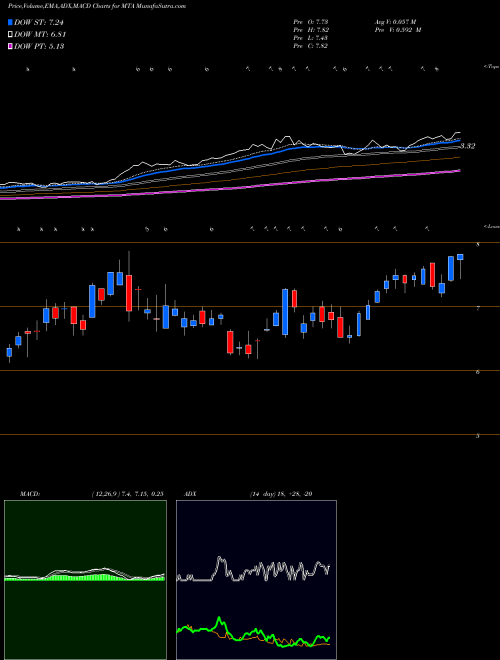The width and height of the screenshot is (500, 660).
Task: Click the white DOW MT legend swatch
Action: [x=10, y=34]
